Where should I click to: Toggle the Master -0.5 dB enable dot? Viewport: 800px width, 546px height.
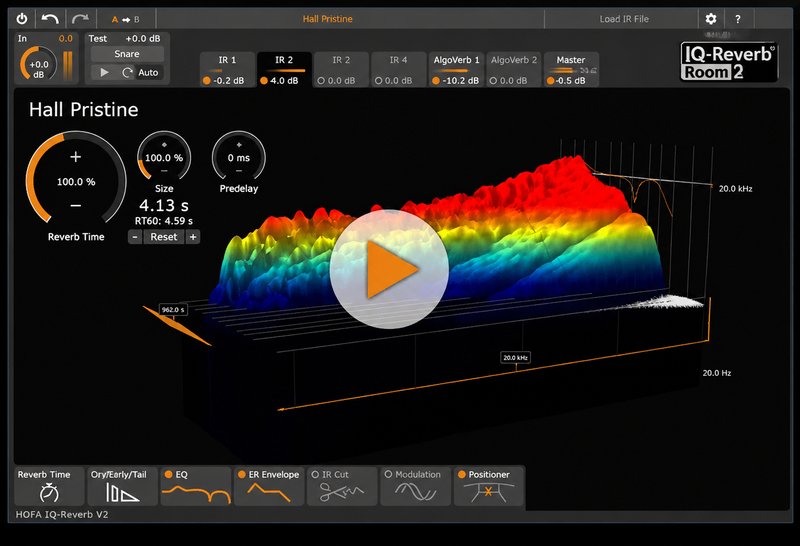pos(551,81)
